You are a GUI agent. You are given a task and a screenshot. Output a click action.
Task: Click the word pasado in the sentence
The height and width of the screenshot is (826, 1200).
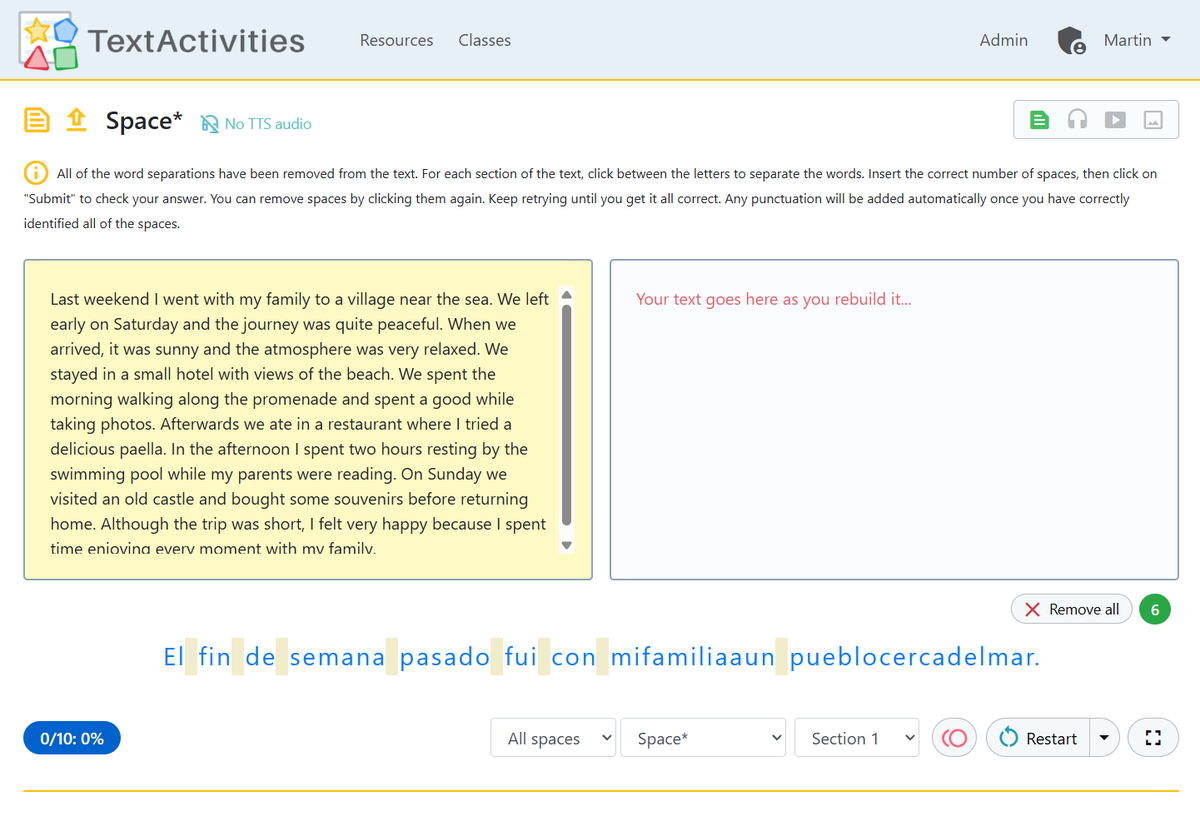point(445,657)
